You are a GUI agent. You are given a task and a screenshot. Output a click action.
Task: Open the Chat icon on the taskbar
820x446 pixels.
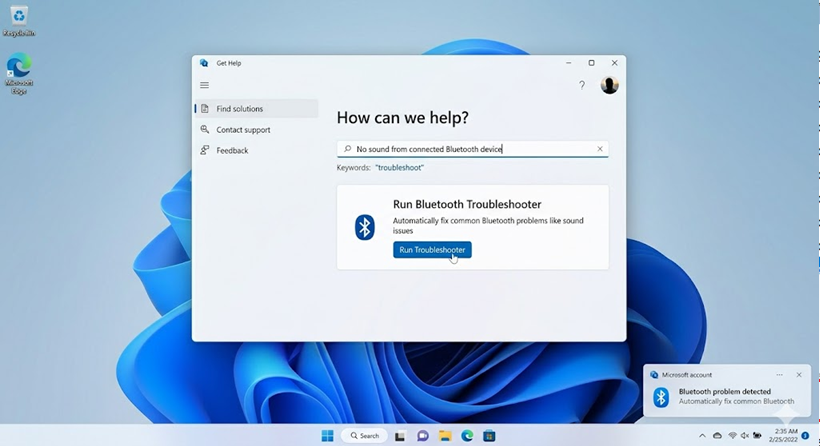tap(423, 436)
